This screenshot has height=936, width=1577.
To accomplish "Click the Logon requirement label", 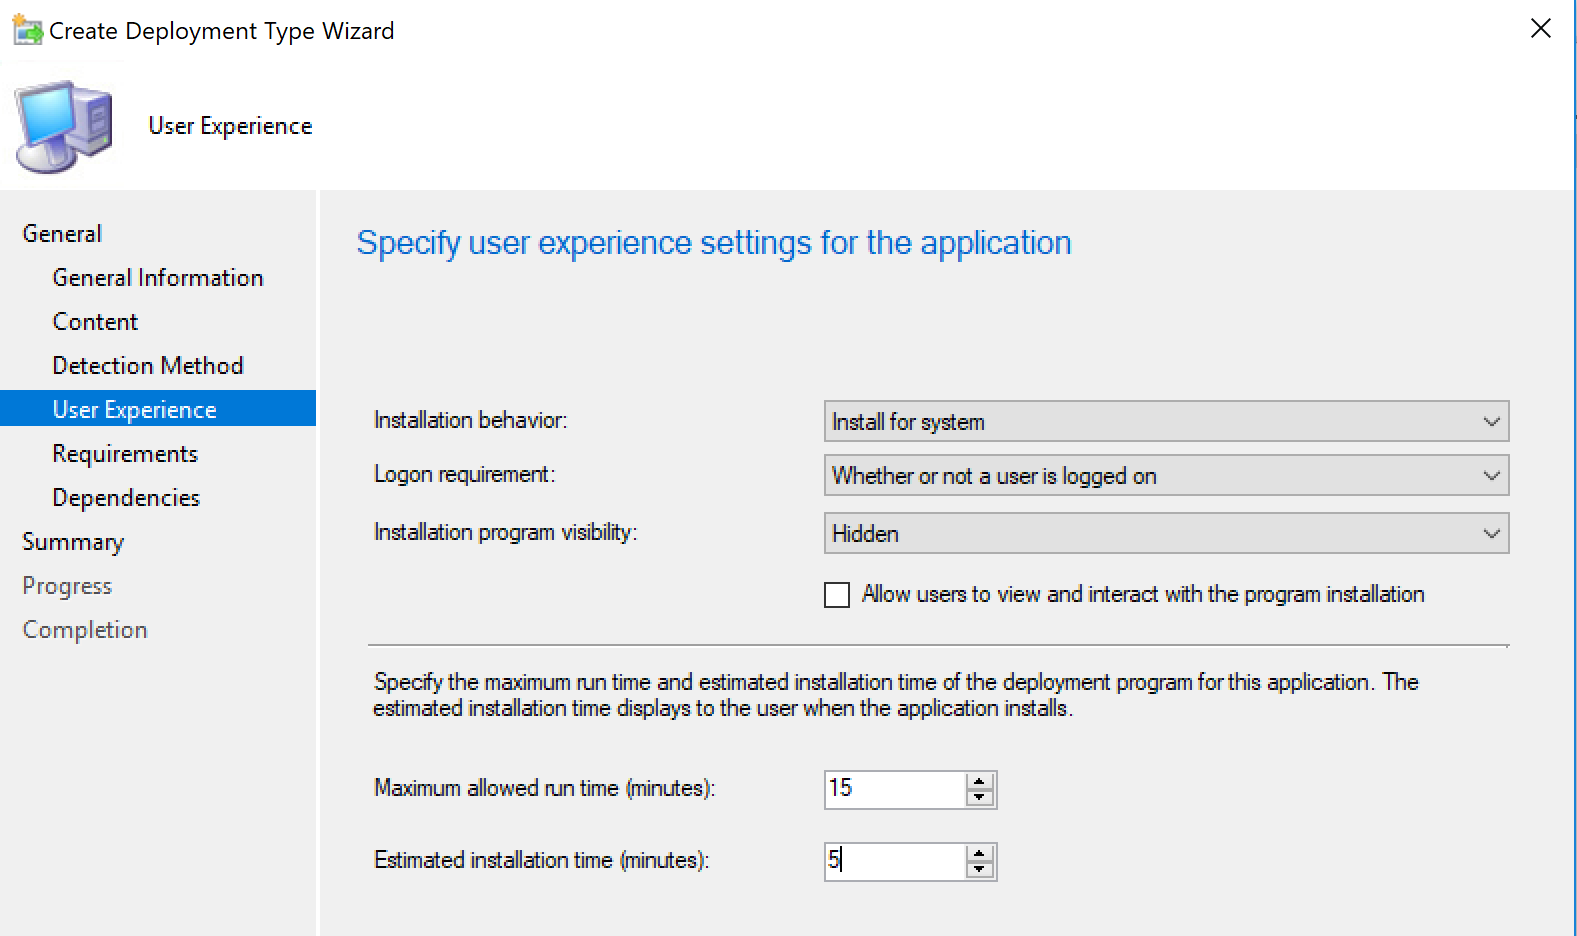I will pyautogui.click(x=464, y=475).
